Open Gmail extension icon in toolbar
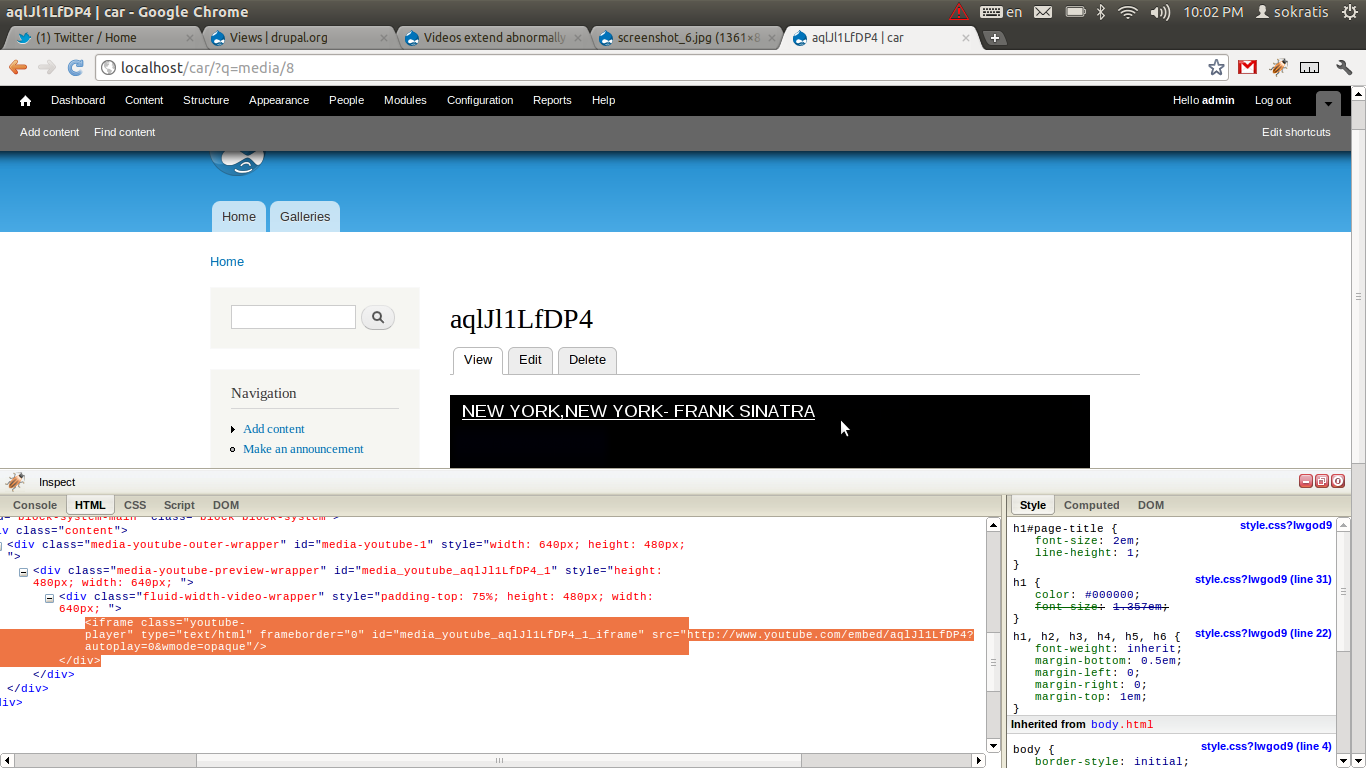Viewport: 1366px width, 768px height. (1247, 67)
